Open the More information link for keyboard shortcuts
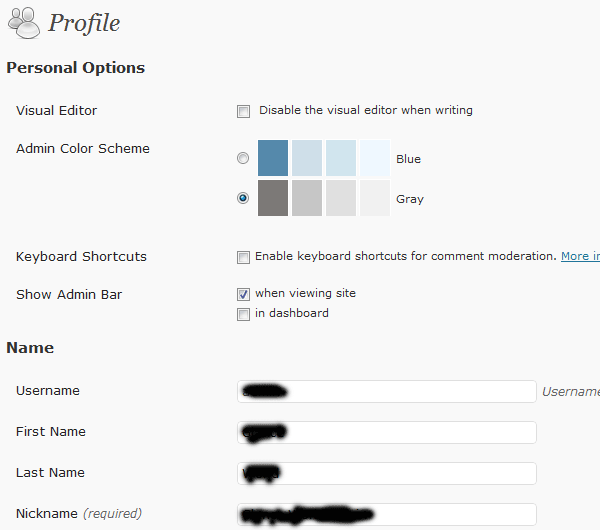 point(580,256)
